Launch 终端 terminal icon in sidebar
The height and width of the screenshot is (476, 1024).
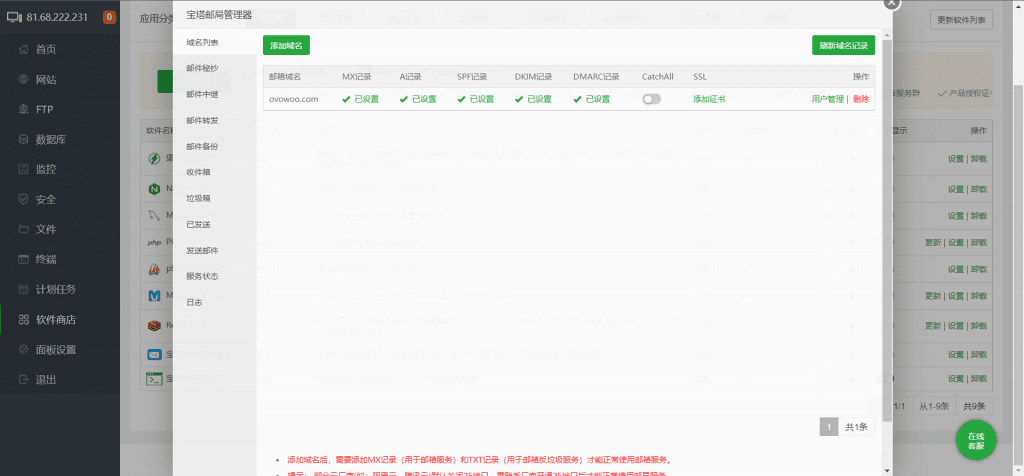pos(23,259)
